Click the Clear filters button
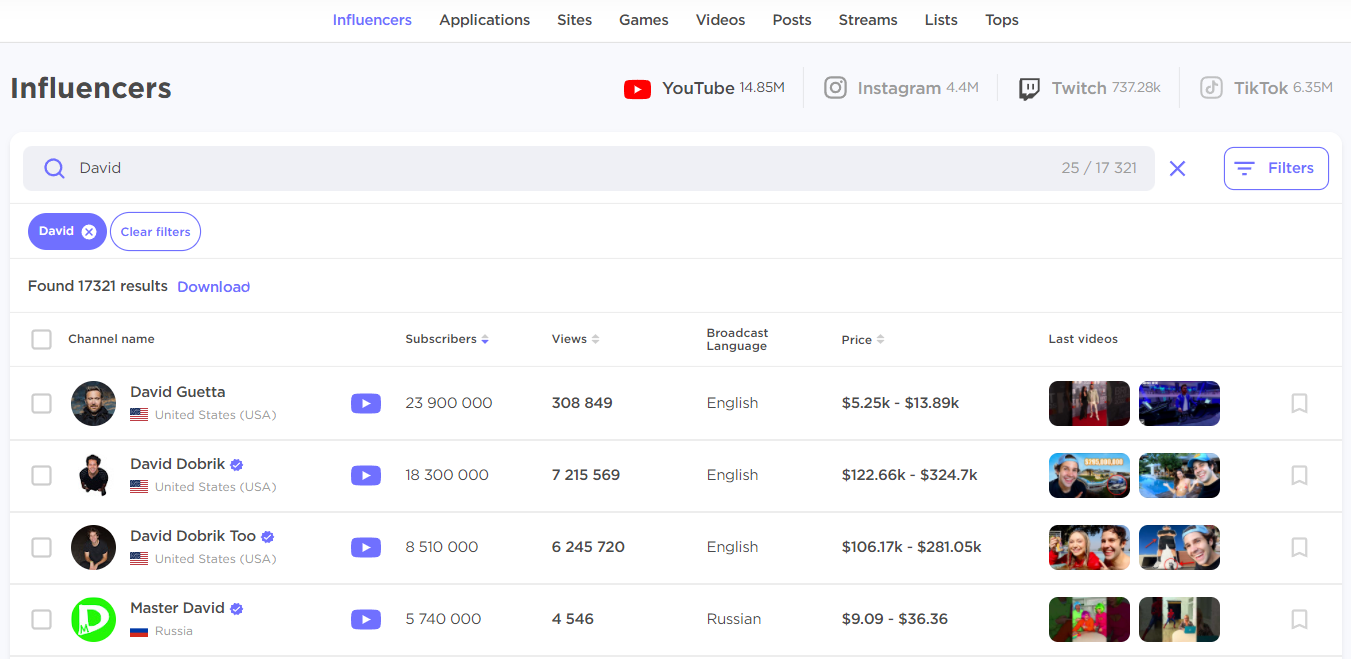1351x659 pixels. (155, 232)
